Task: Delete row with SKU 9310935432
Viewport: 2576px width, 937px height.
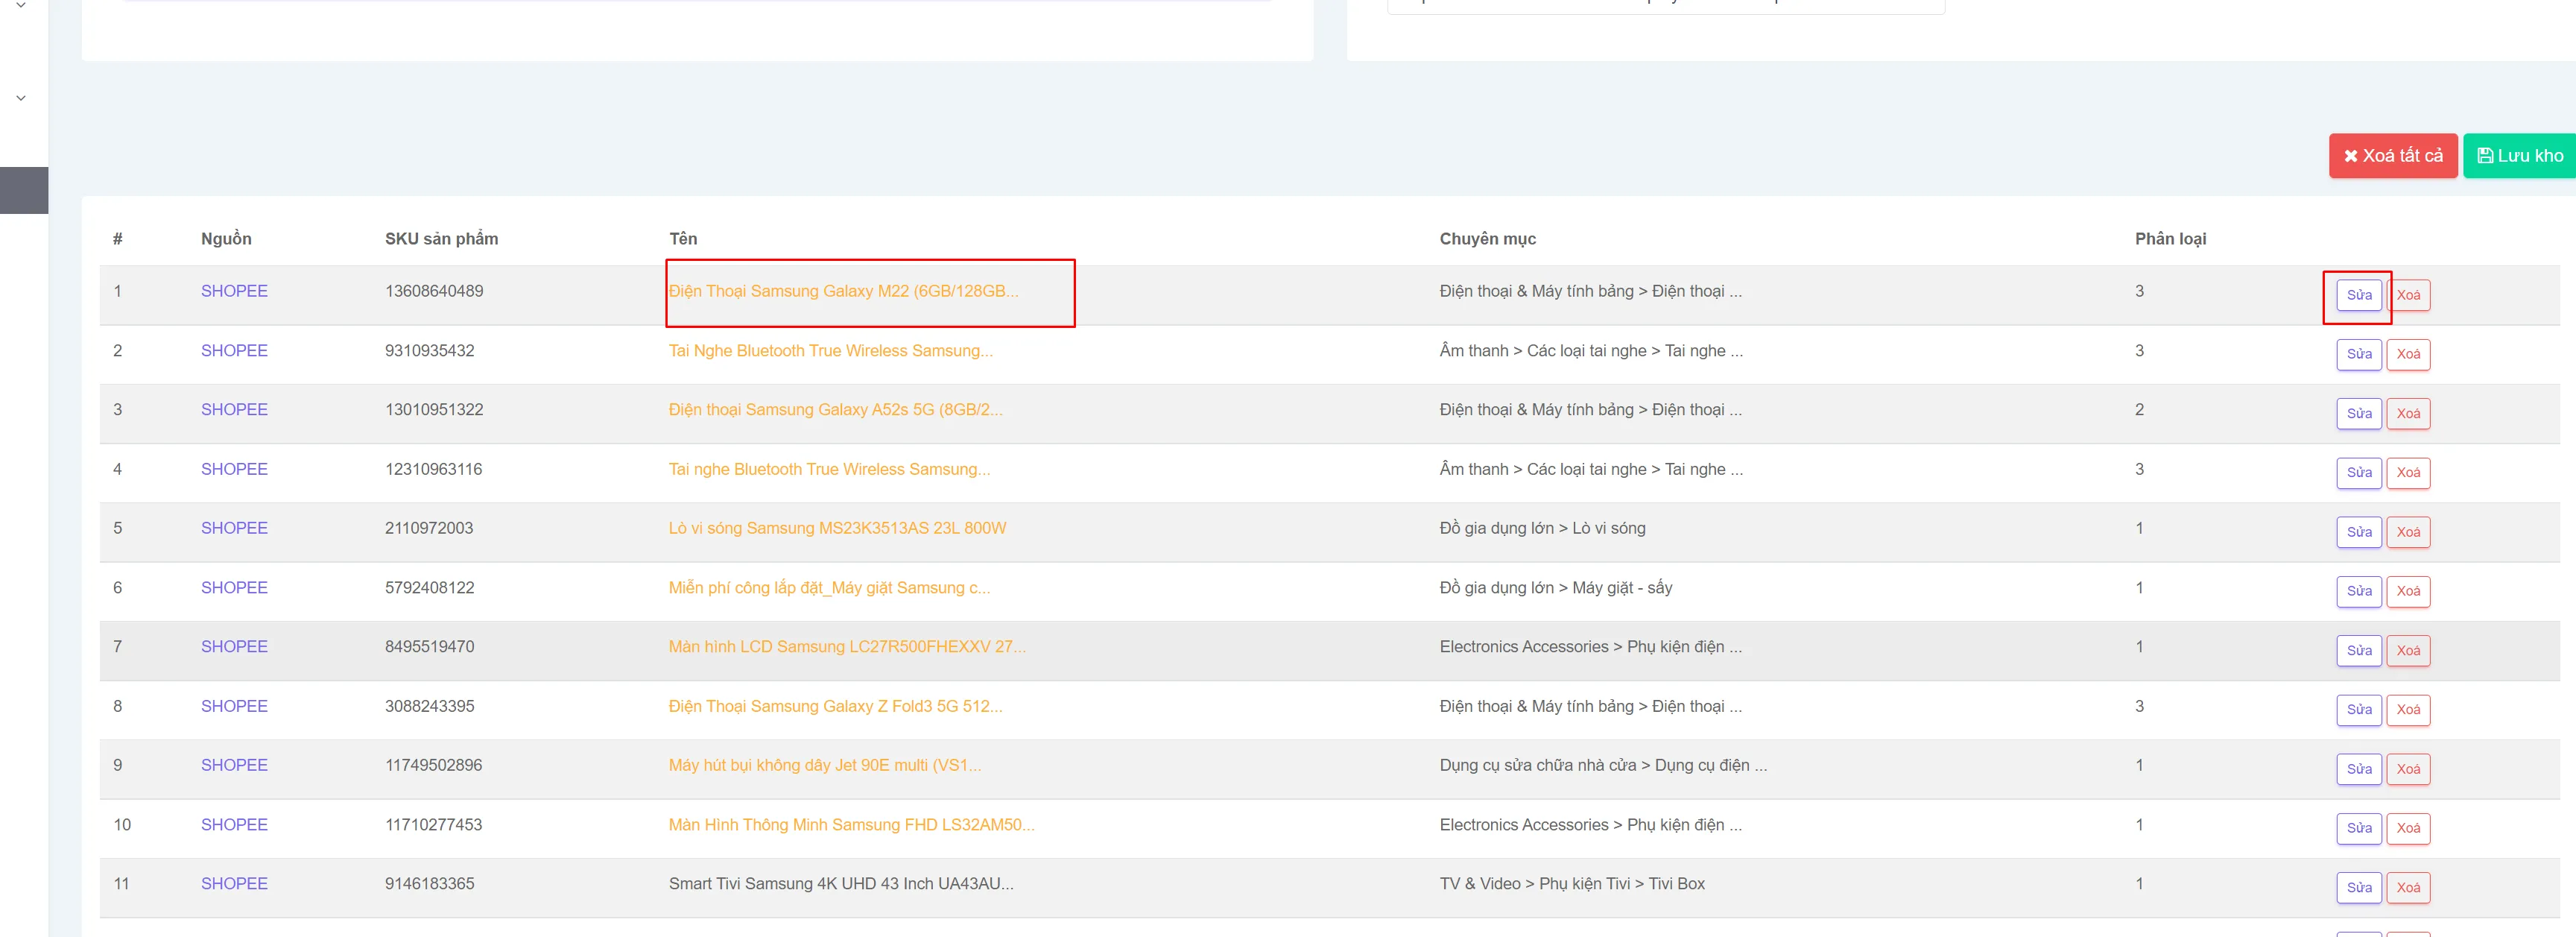Action: click(x=2408, y=354)
